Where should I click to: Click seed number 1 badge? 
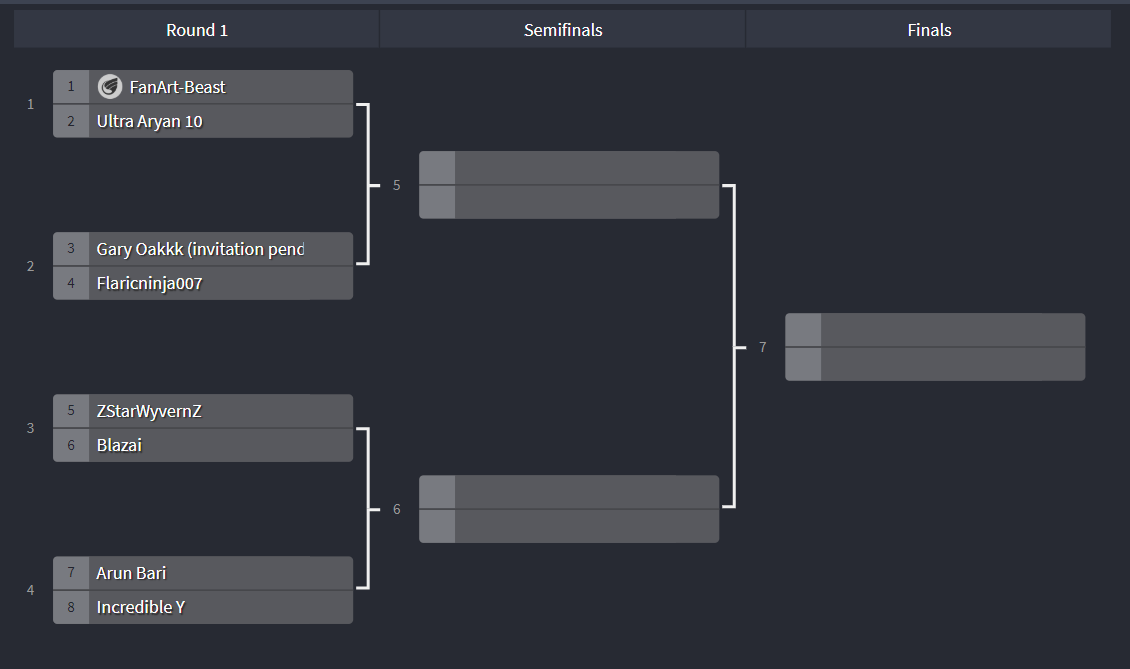click(x=71, y=87)
